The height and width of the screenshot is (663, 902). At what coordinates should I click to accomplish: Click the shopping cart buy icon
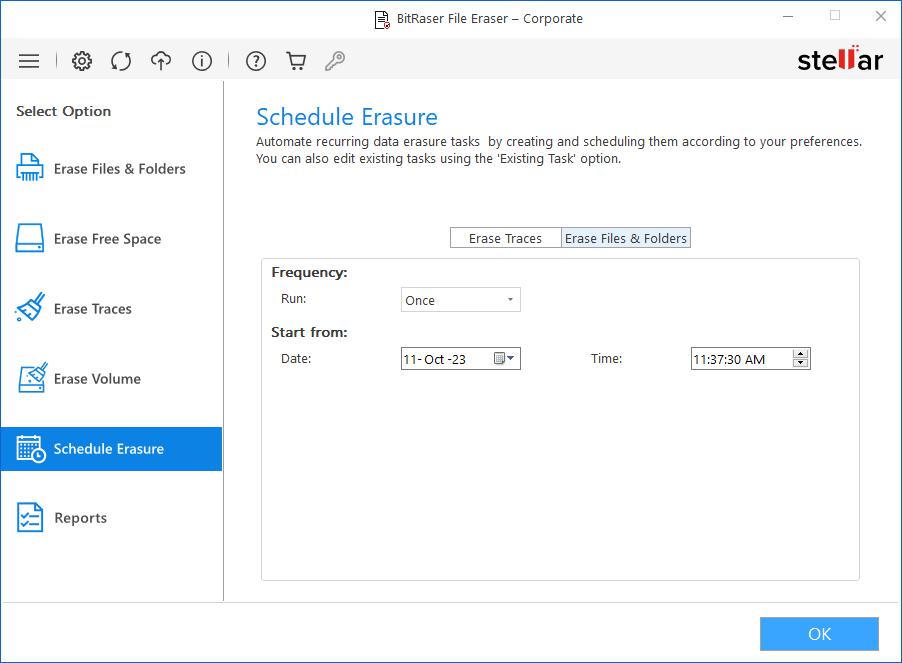point(296,61)
